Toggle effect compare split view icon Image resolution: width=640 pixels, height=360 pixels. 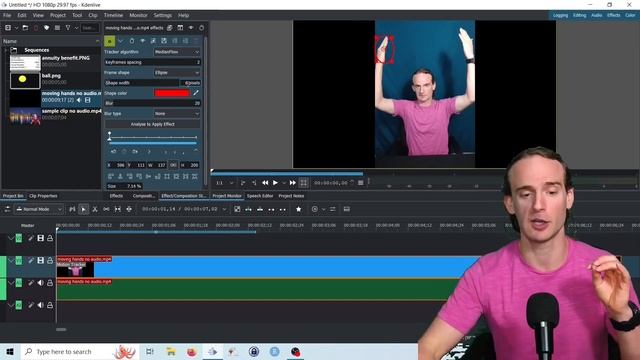(x=180, y=28)
